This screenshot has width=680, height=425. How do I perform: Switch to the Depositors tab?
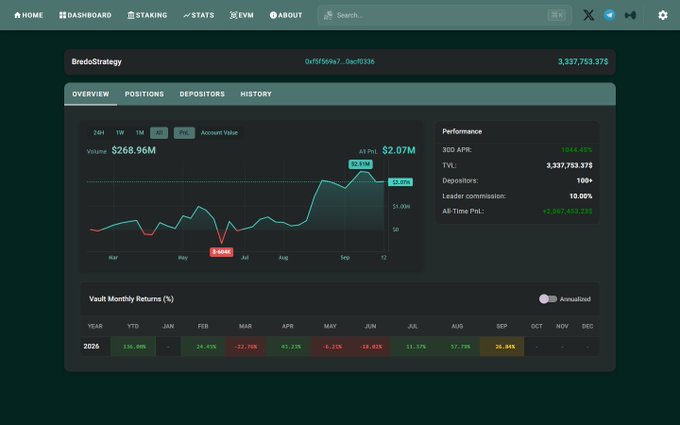(x=202, y=94)
